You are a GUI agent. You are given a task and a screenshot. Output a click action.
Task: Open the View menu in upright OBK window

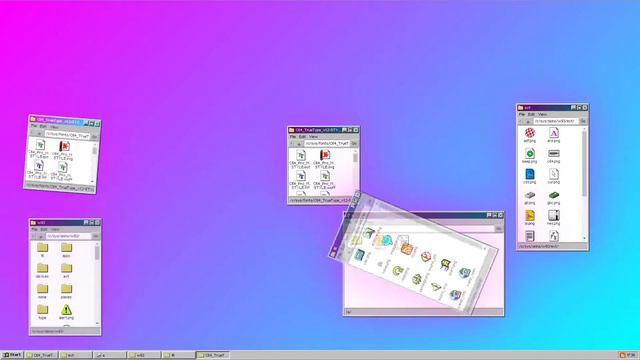click(313, 137)
